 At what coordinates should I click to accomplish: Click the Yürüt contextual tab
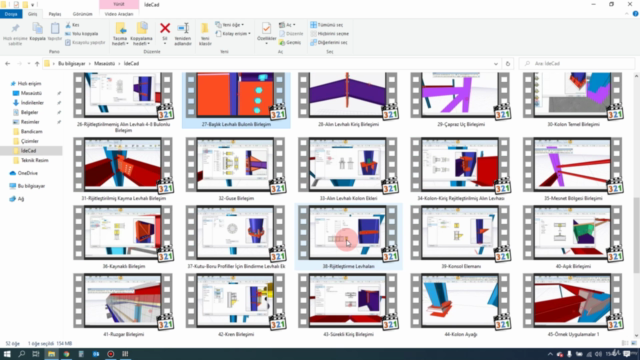(x=119, y=4)
